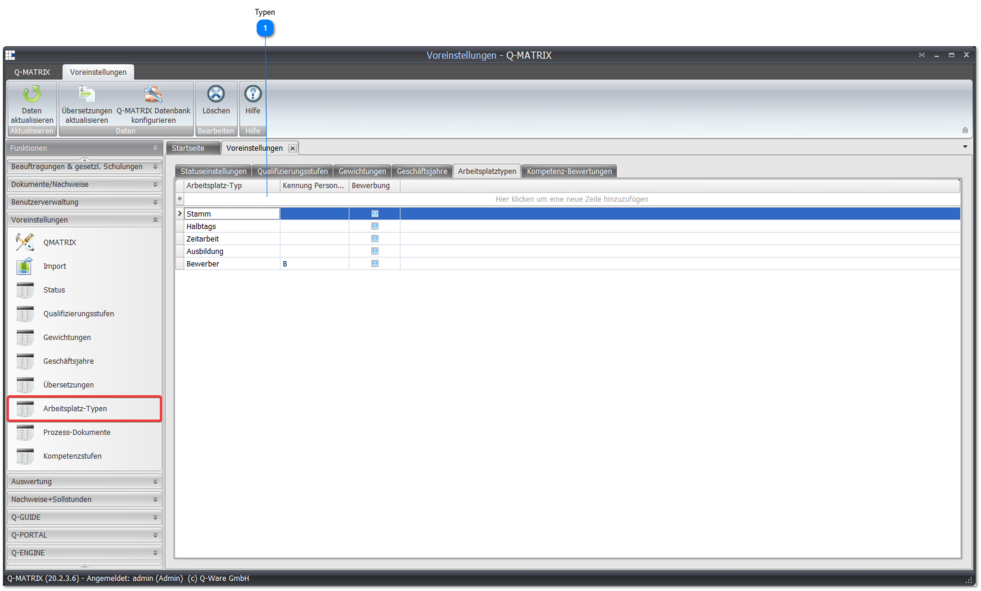Open the Kompetenz-Bewertungen tab
The width and height of the screenshot is (981, 591).
point(569,171)
